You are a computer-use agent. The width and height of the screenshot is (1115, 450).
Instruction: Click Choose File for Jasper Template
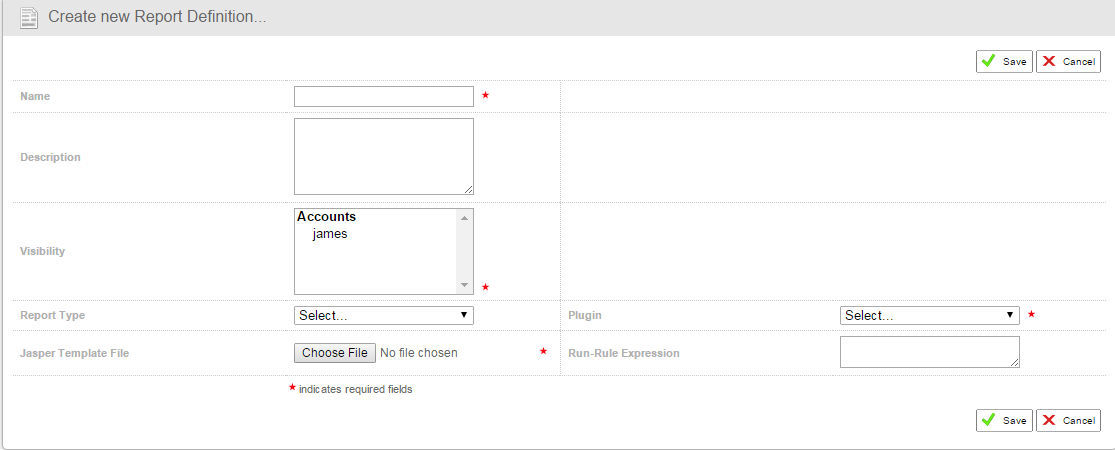pos(335,353)
